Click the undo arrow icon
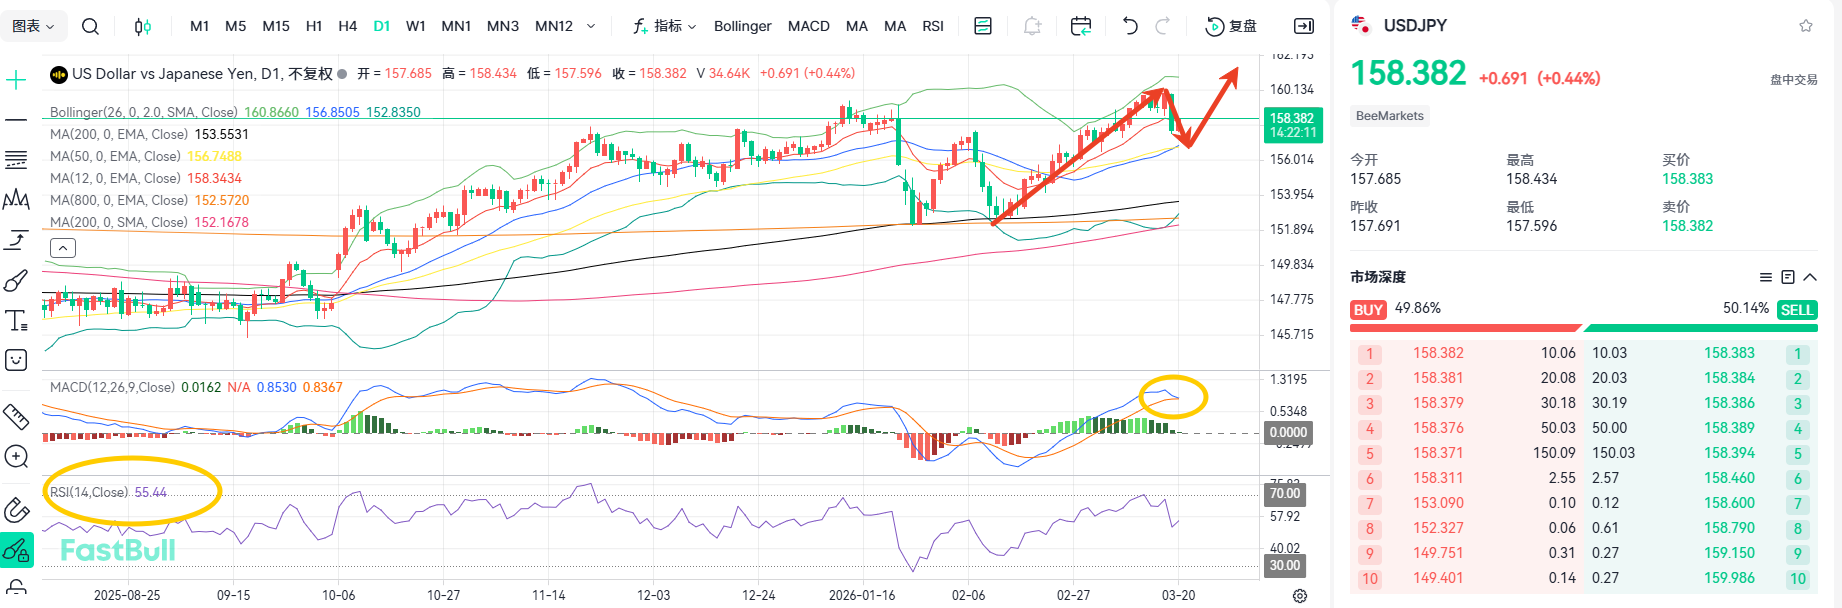The width and height of the screenshot is (1842, 608). pos(1130,26)
